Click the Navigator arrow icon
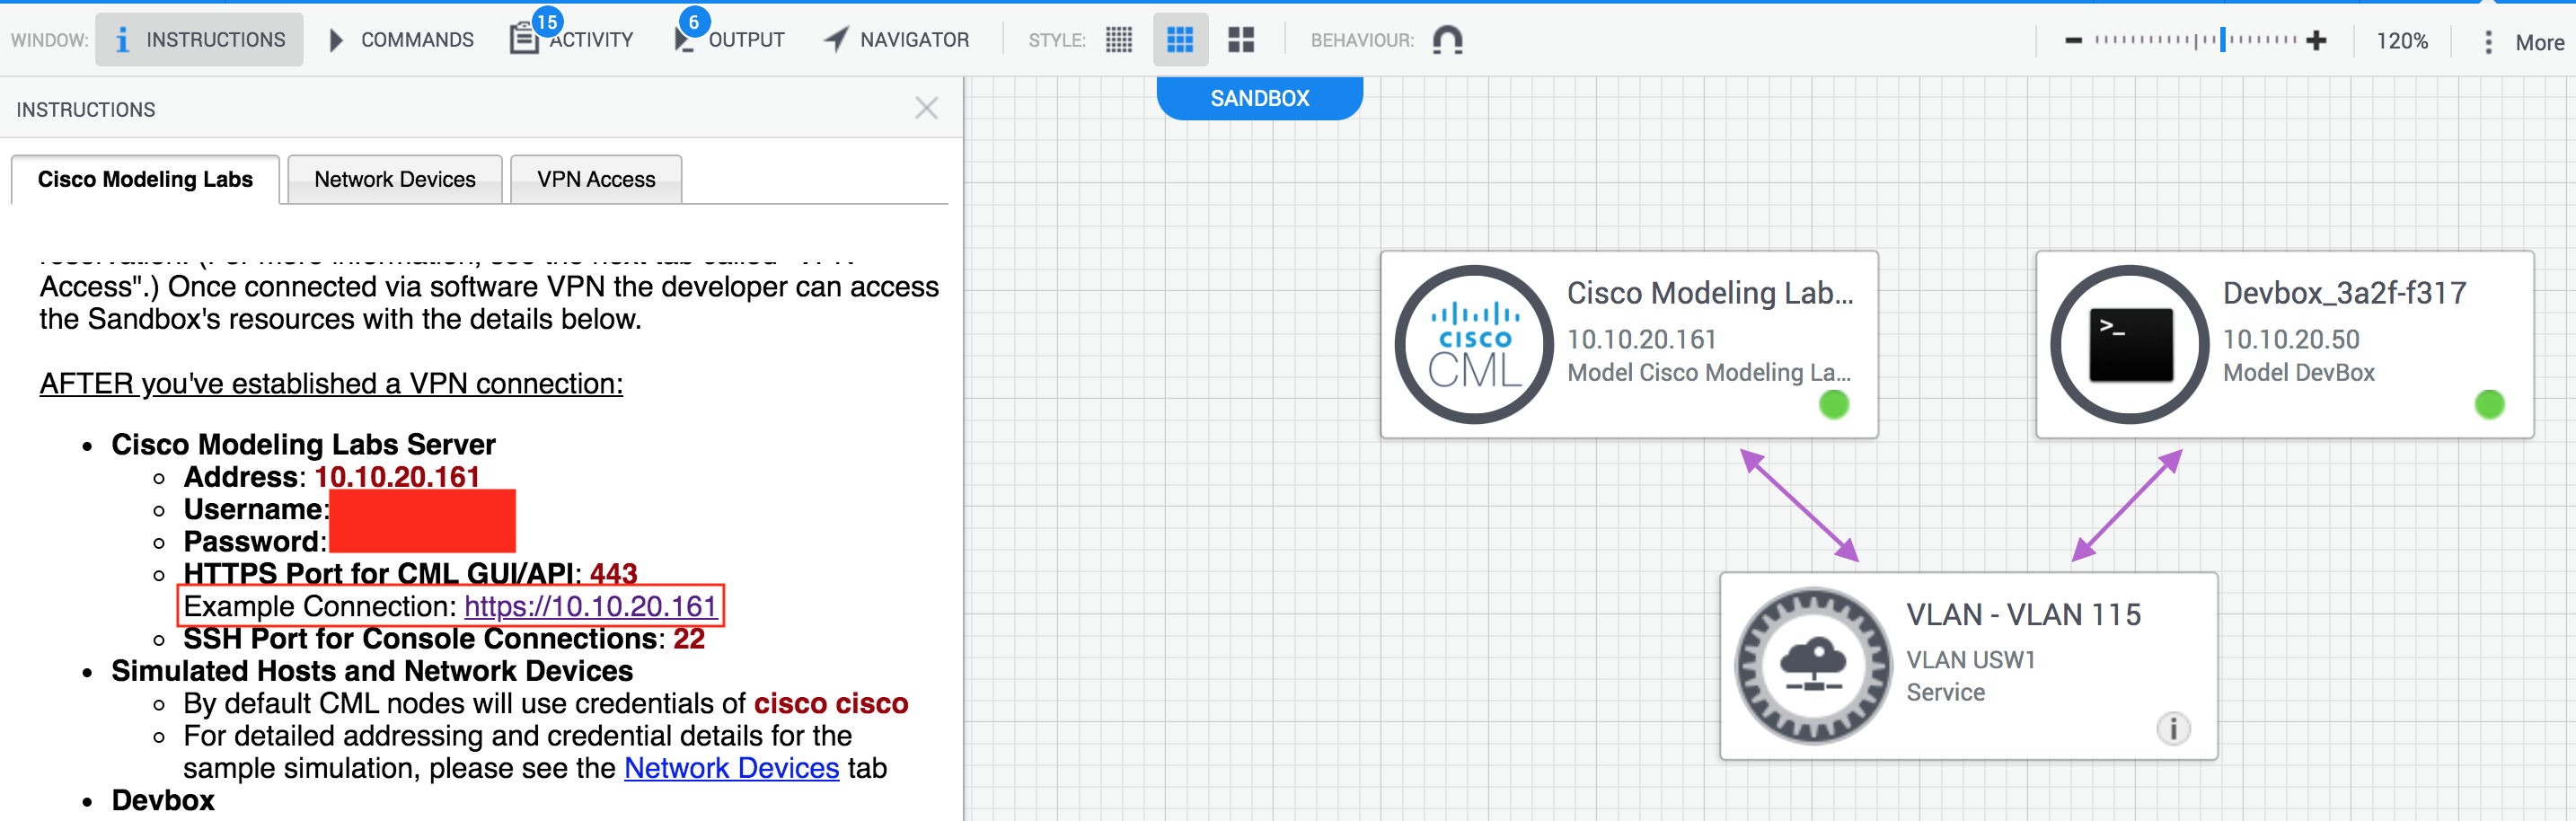The width and height of the screenshot is (2576, 821). coord(835,40)
